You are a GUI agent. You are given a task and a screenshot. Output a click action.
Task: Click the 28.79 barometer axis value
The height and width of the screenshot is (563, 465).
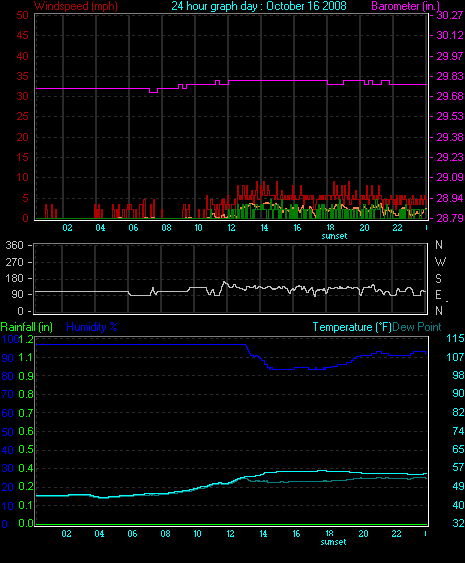pyautogui.click(x=449, y=218)
